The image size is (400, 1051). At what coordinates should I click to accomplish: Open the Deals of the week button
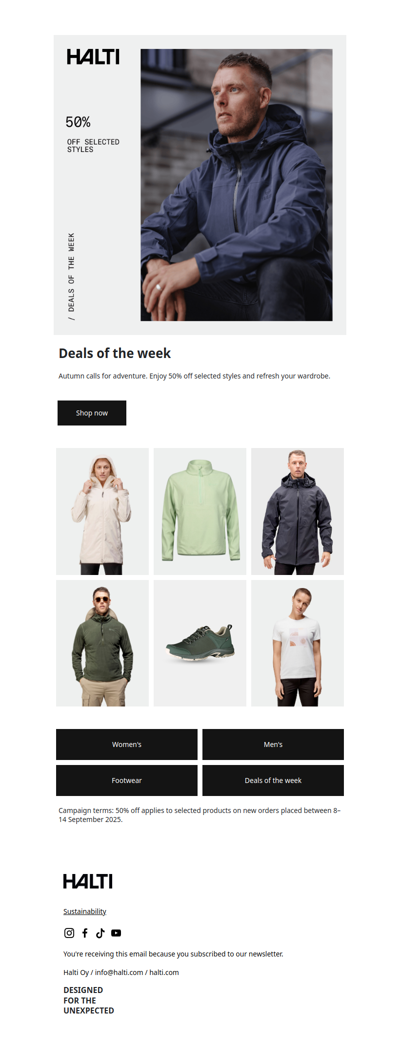(273, 780)
